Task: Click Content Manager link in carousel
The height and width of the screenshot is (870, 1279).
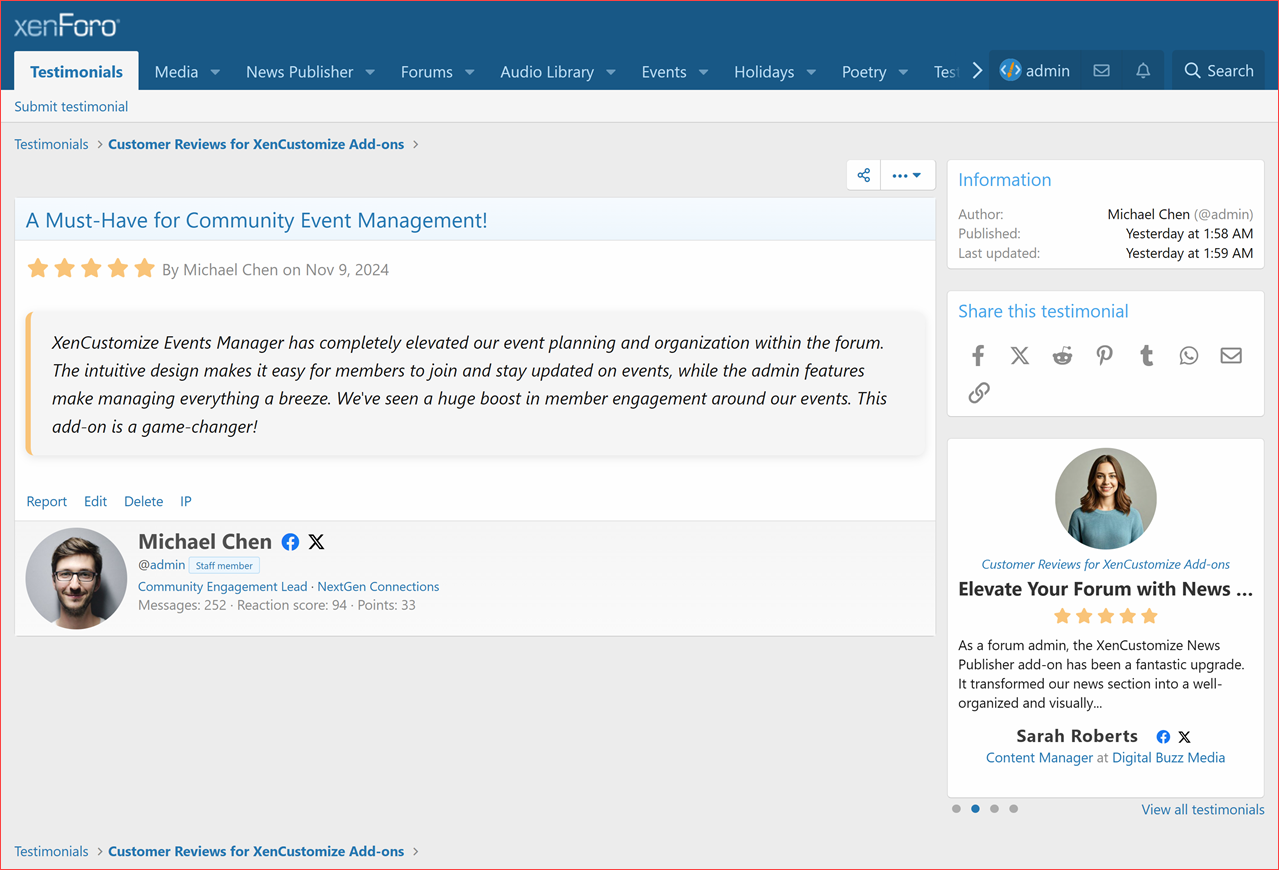Action: coord(1039,758)
